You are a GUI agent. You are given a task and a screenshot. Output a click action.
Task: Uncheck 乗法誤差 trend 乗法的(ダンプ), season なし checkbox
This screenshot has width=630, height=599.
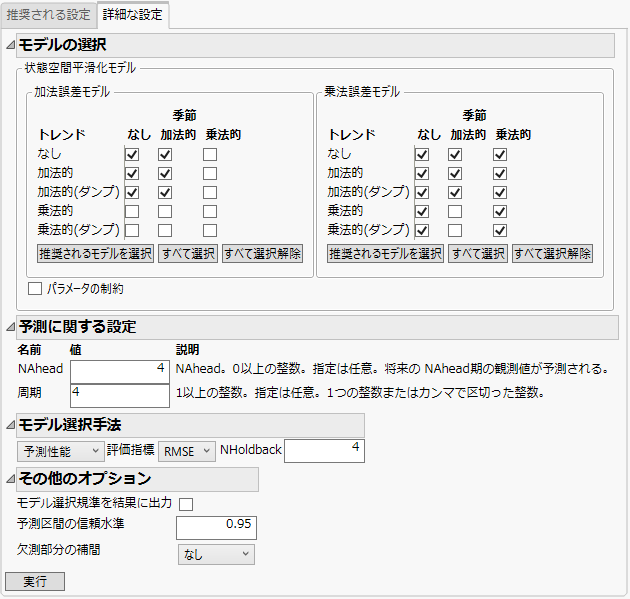pyautogui.click(x=422, y=231)
